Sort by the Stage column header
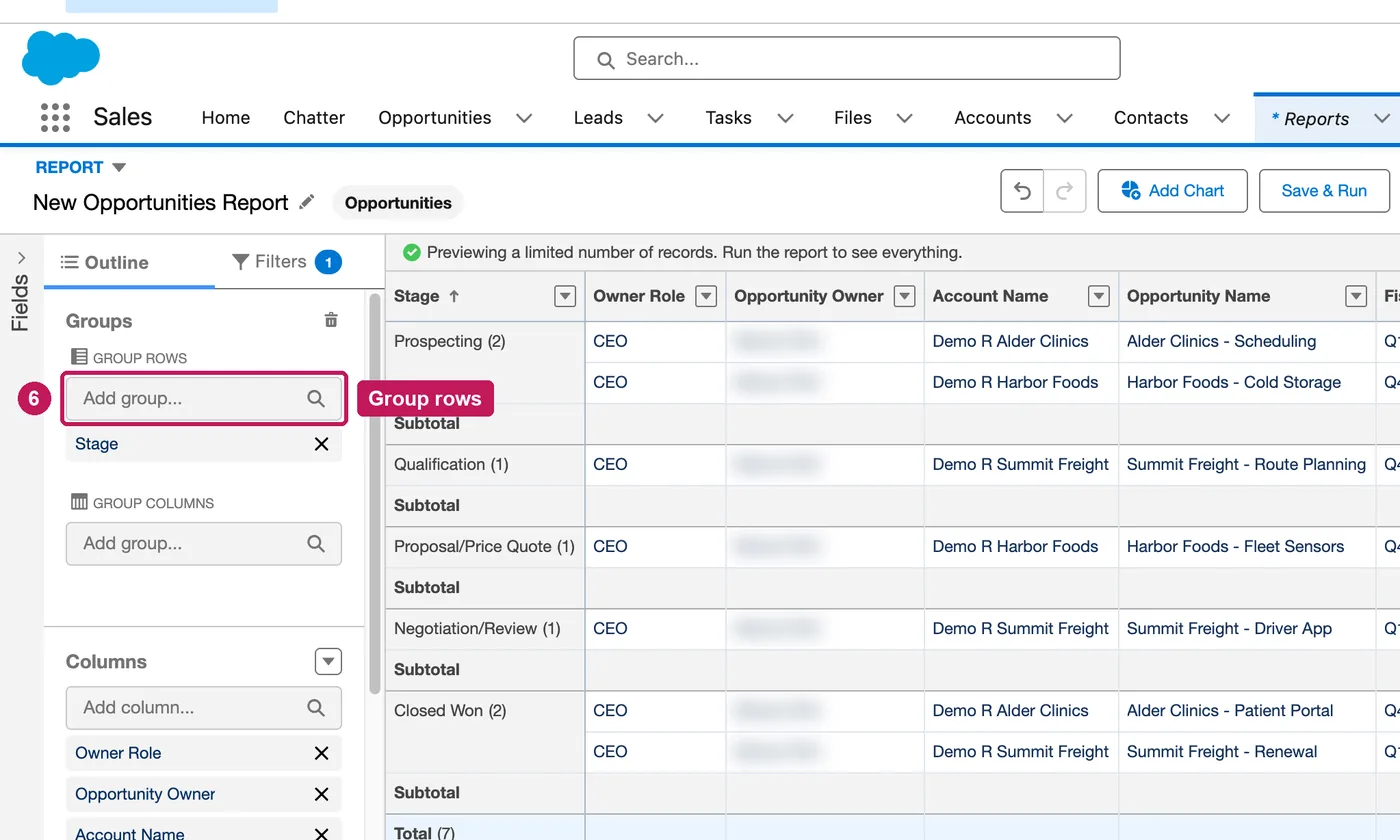Image resolution: width=1400 pixels, height=840 pixels. click(426, 296)
